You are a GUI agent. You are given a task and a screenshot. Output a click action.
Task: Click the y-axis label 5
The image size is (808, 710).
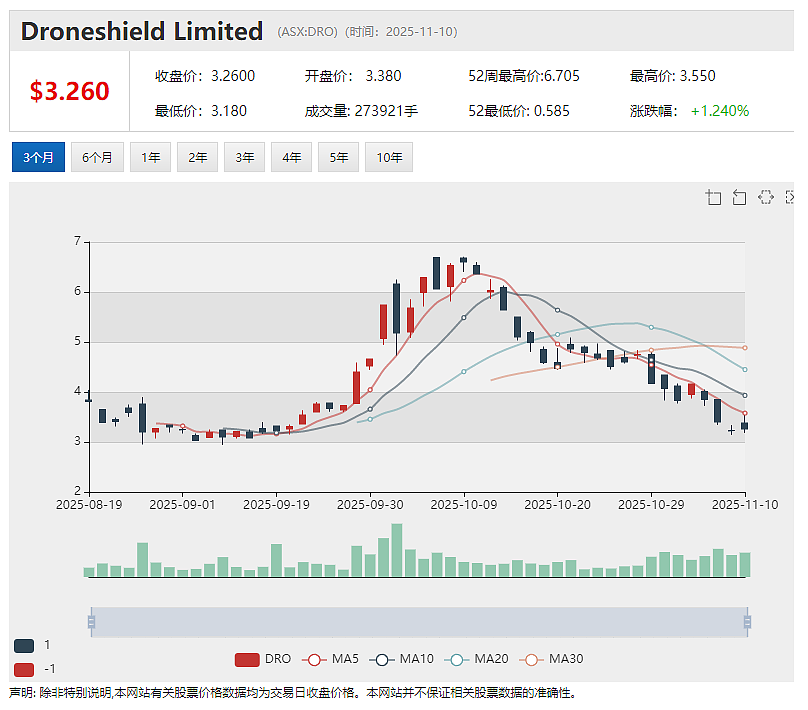point(77,341)
